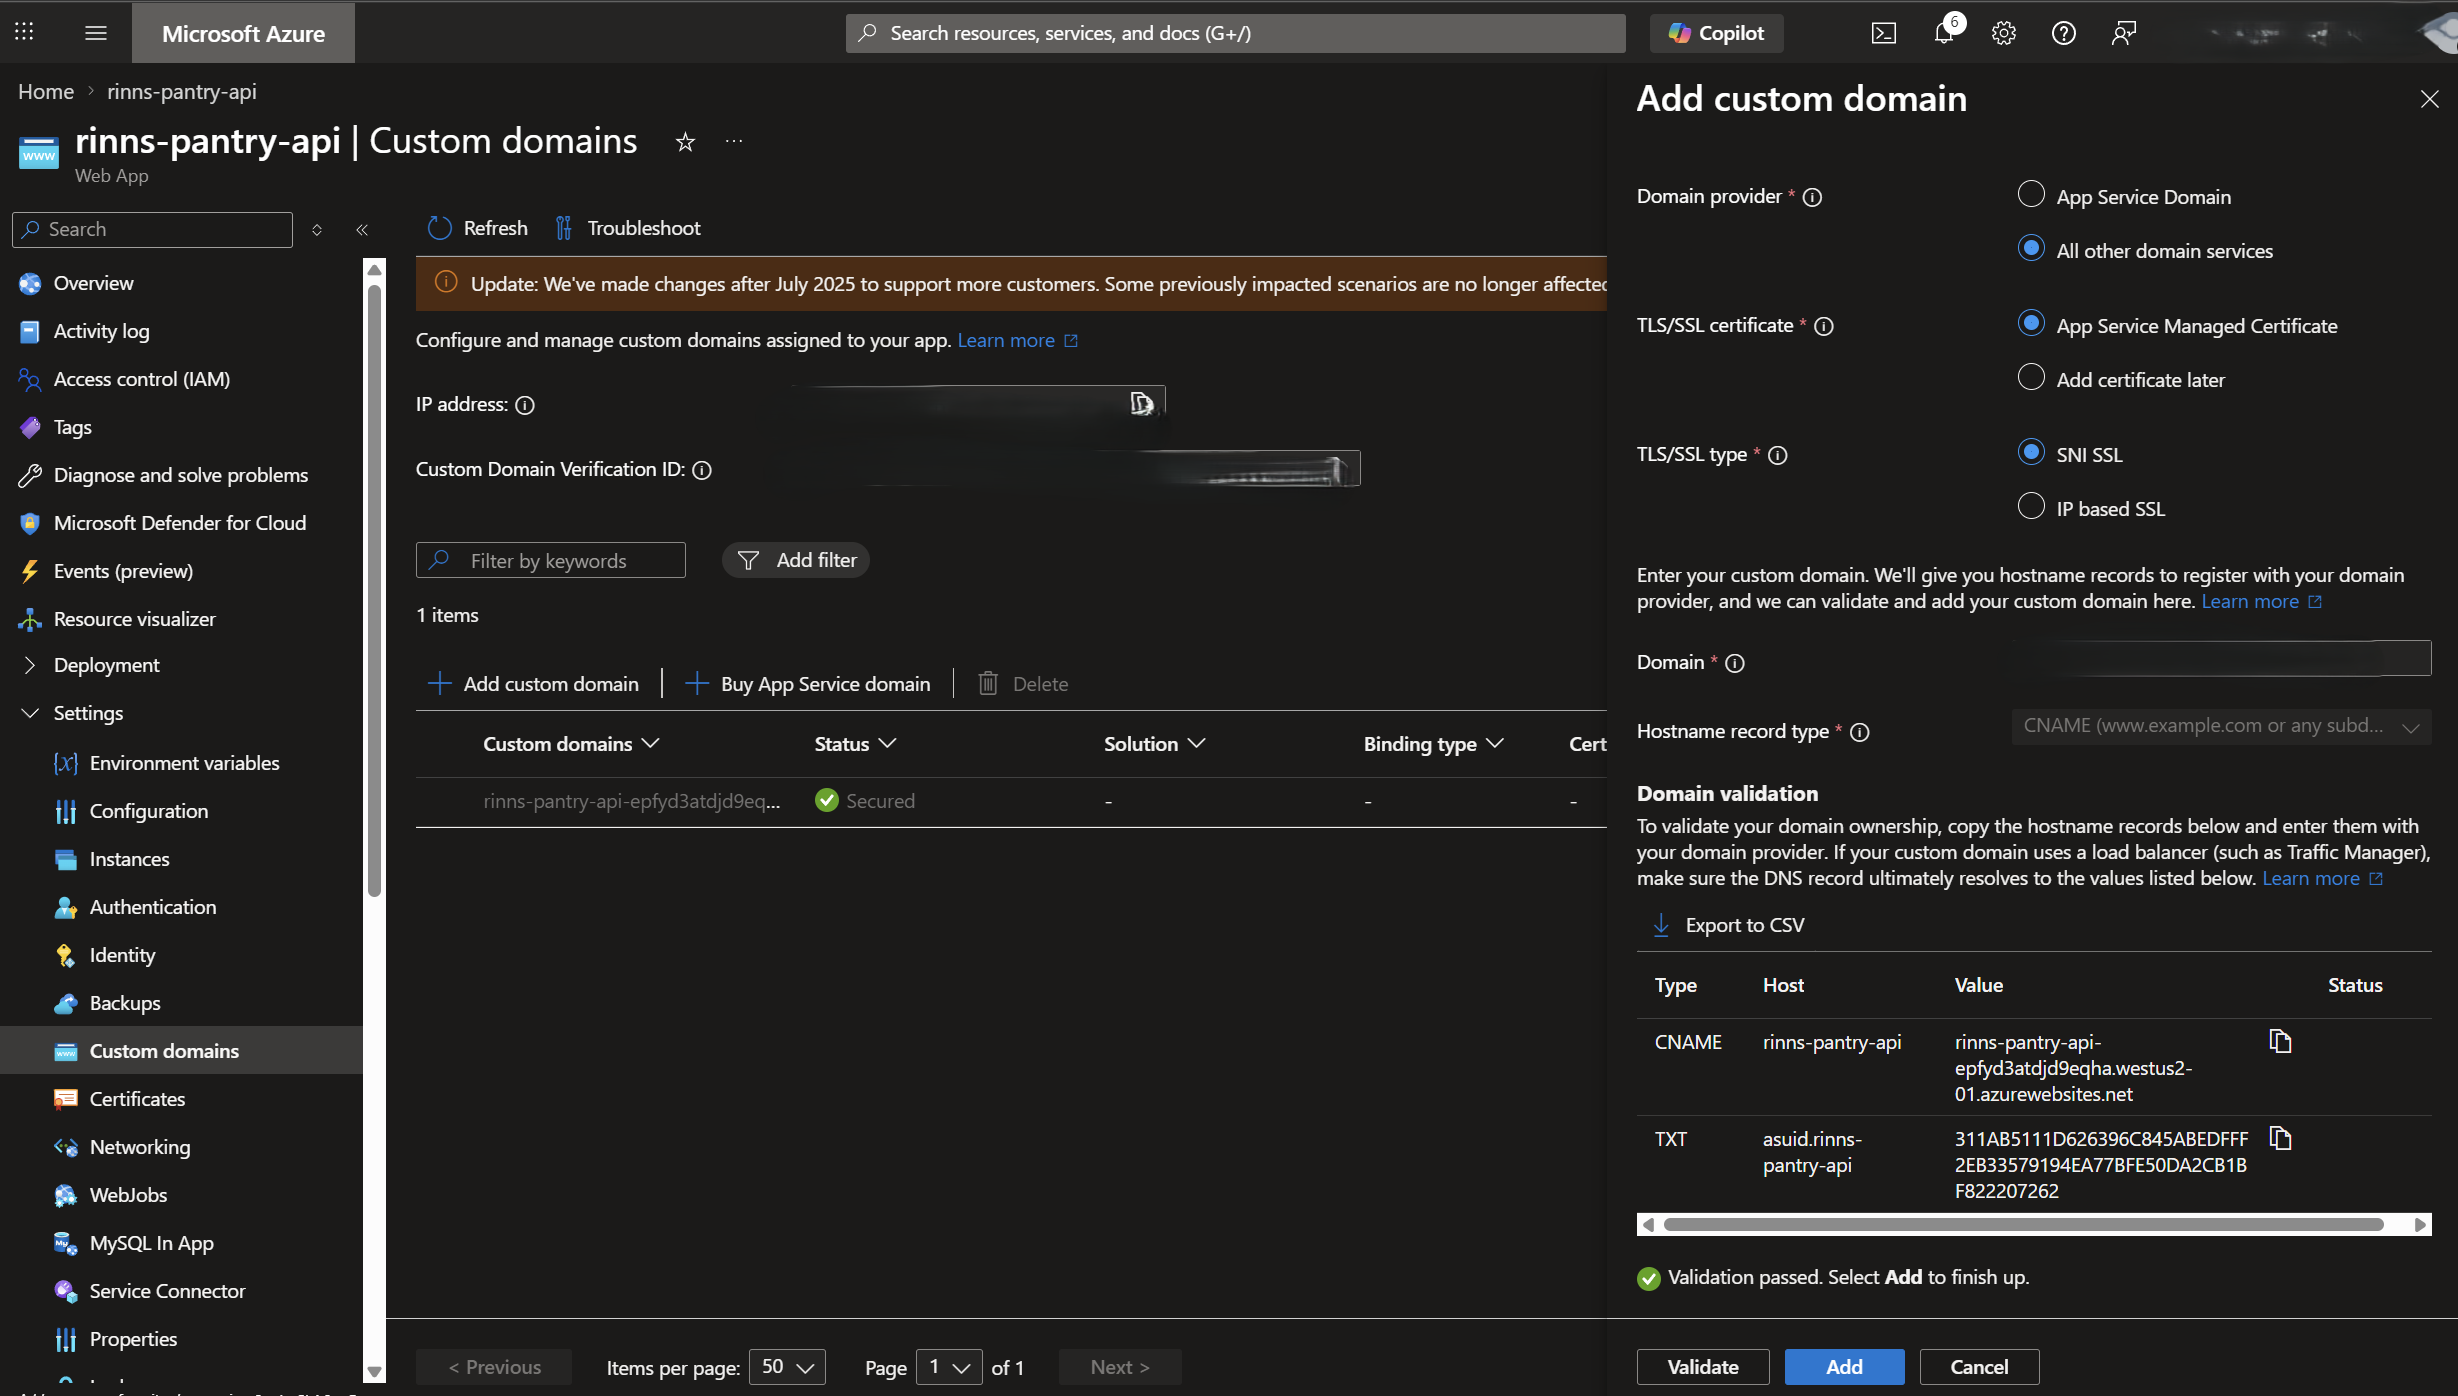Click the blue Add button
The width and height of the screenshot is (2458, 1396).
pos(1844,1366)
